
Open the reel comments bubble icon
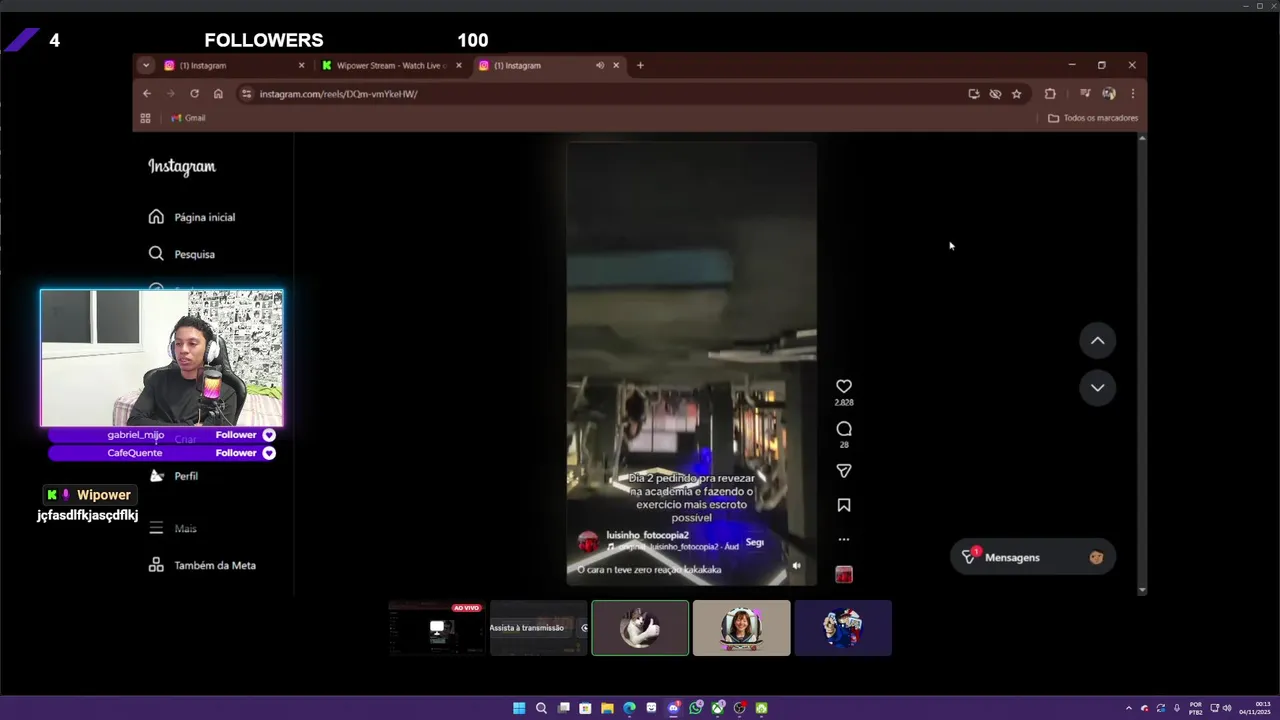coord(844,429)
